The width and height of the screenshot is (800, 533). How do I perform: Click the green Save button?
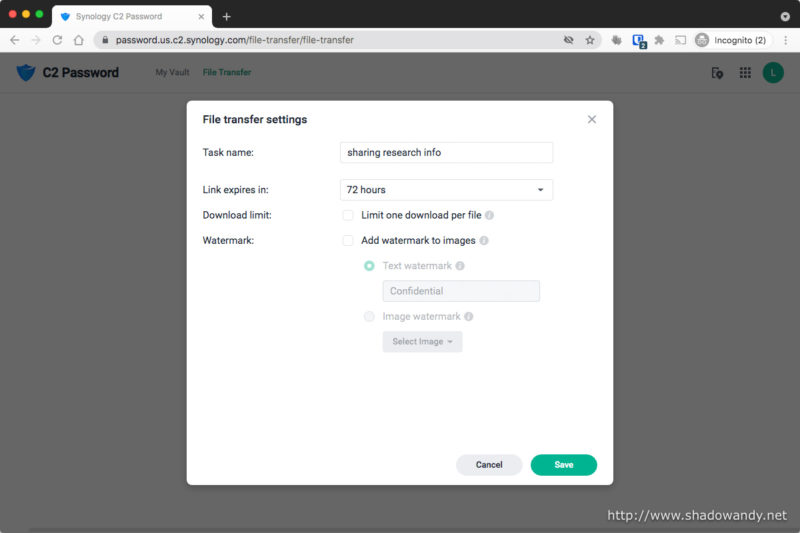[x=563, y=465]
